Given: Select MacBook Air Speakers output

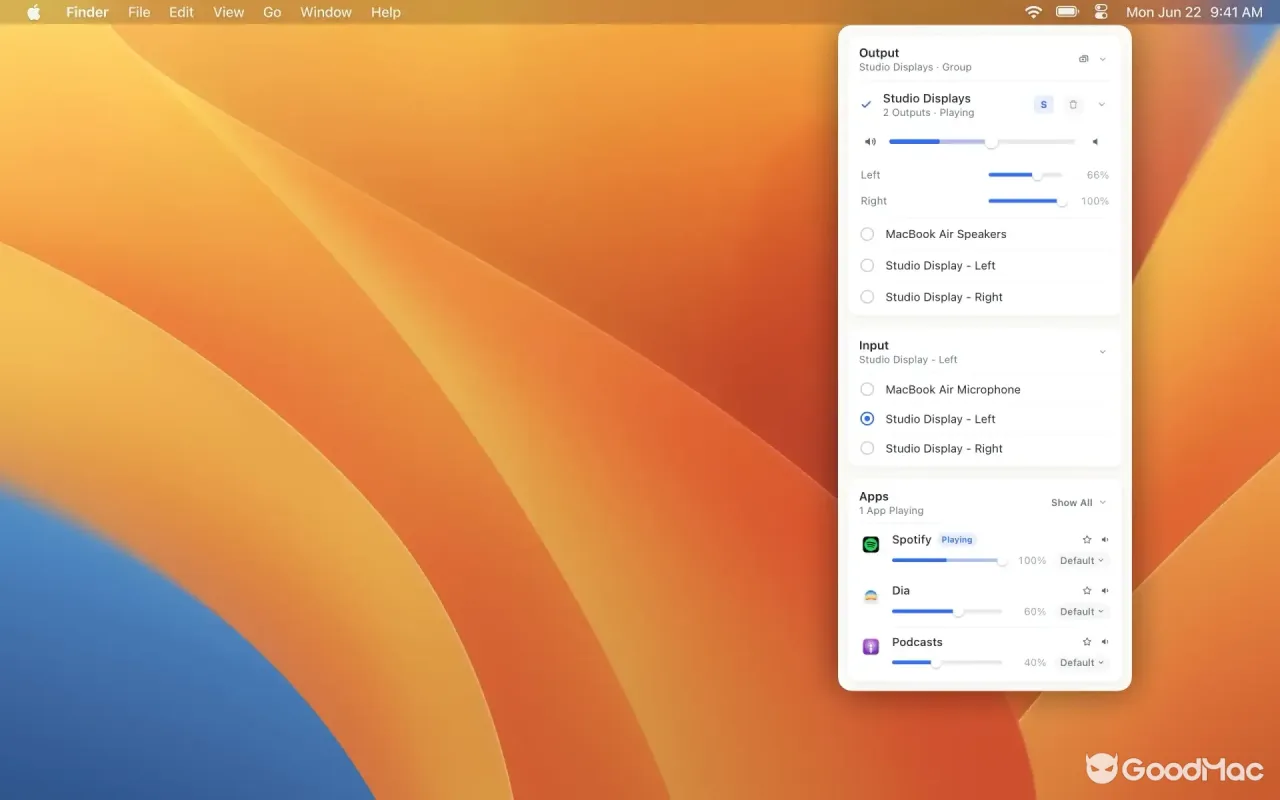Looking at the screenshot, I should point(985,234).
